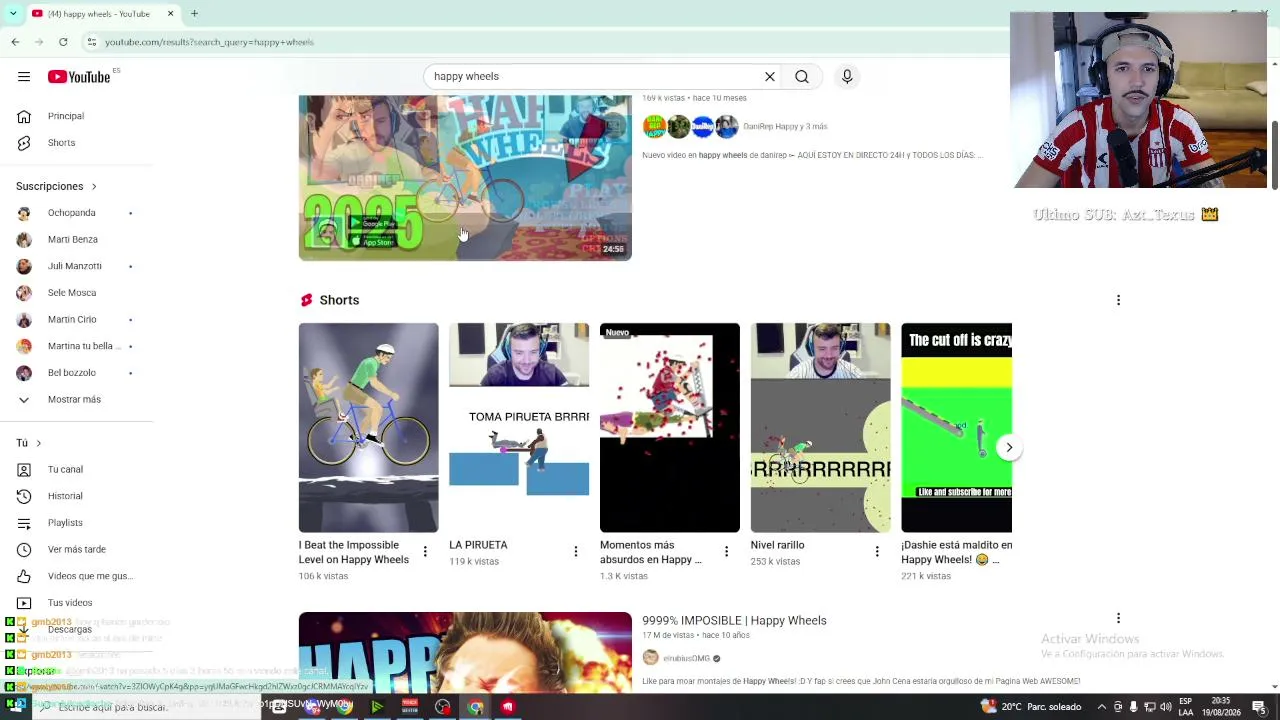The height and width of the screenshot is (720, 1280).
Task: Open the Ochopanda channel subscription
Action: click(72, 213)
